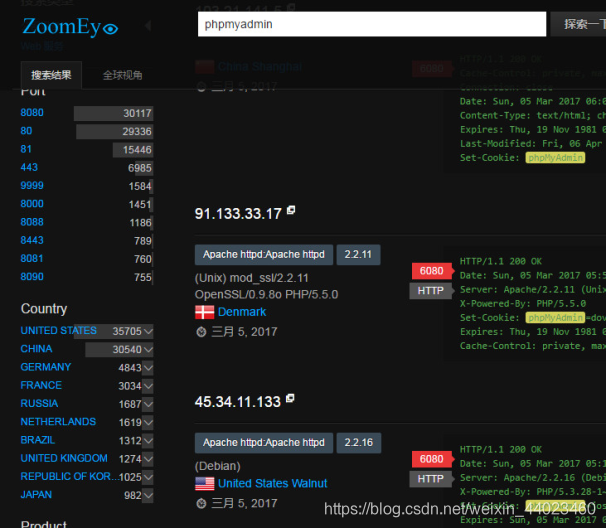The height and width of the screenshot is (528, 606).
Task: Expand the Netherlands country chevron
Action: point(148,422)
